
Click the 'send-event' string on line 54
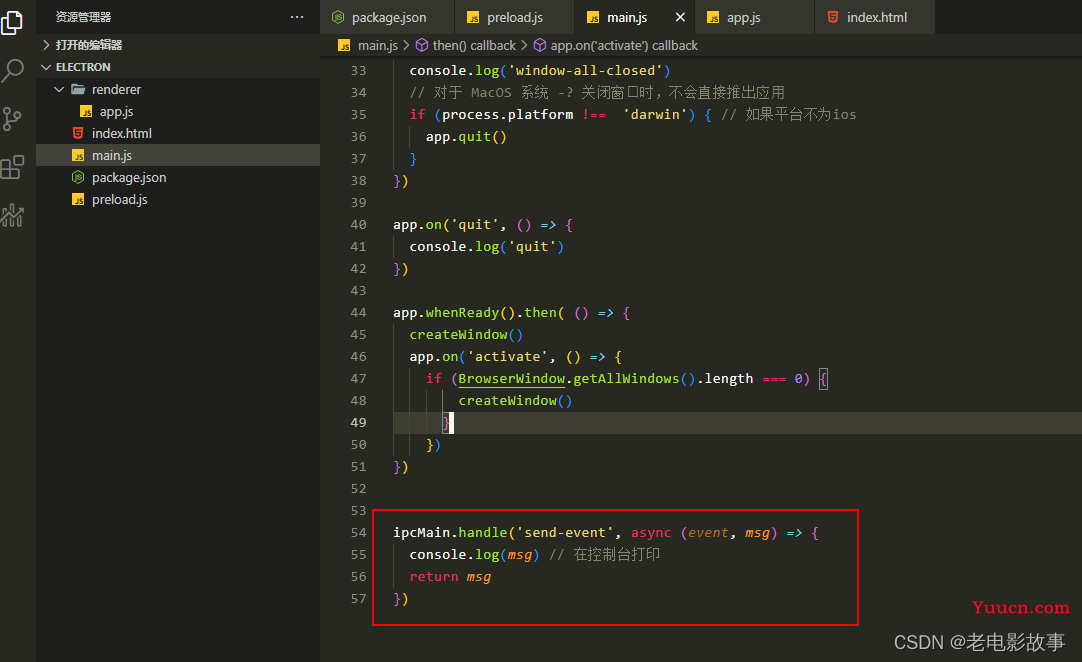(564, 532)
